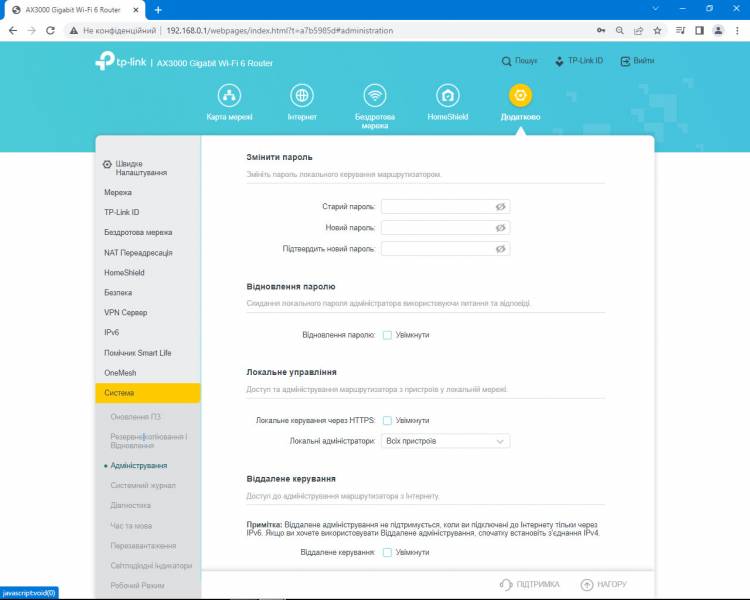Open the Карта мережі network map icon
The image size is (750, 600).
pyautogui.click(x=229, y=95)
